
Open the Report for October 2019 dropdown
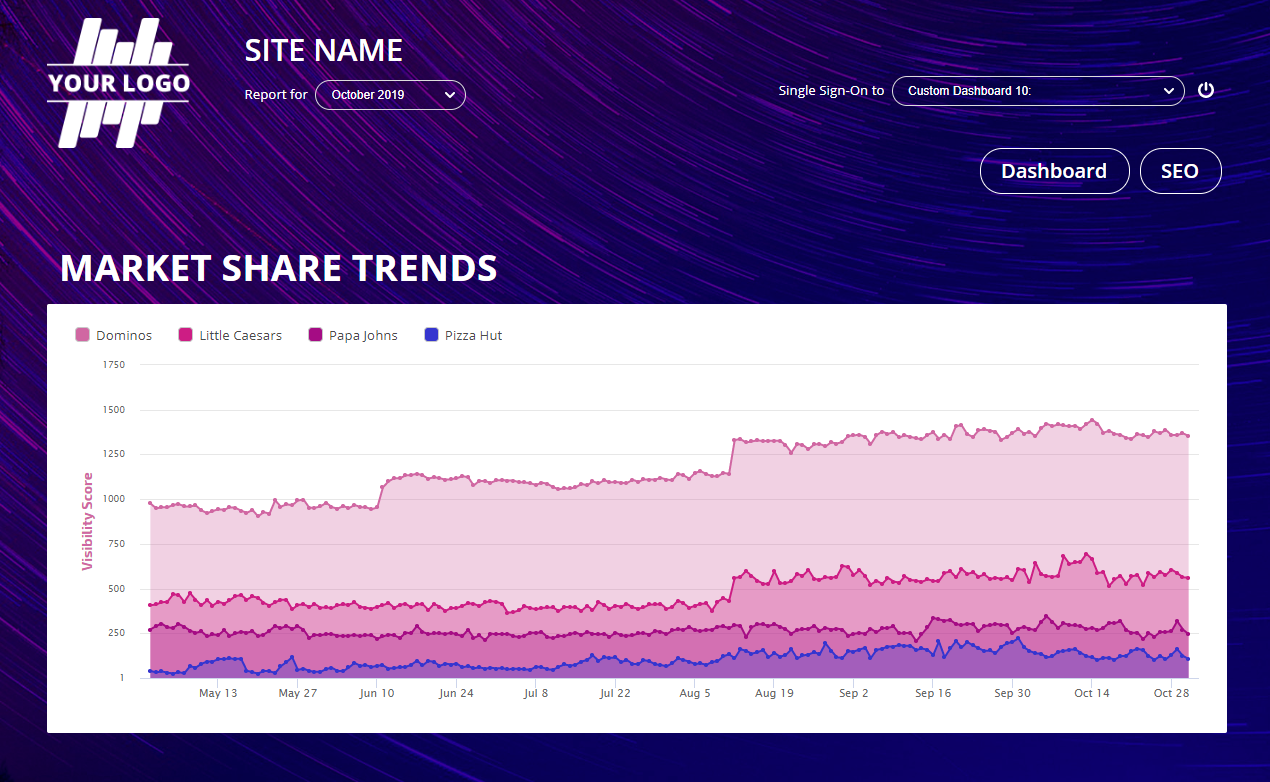coord(390,95)
